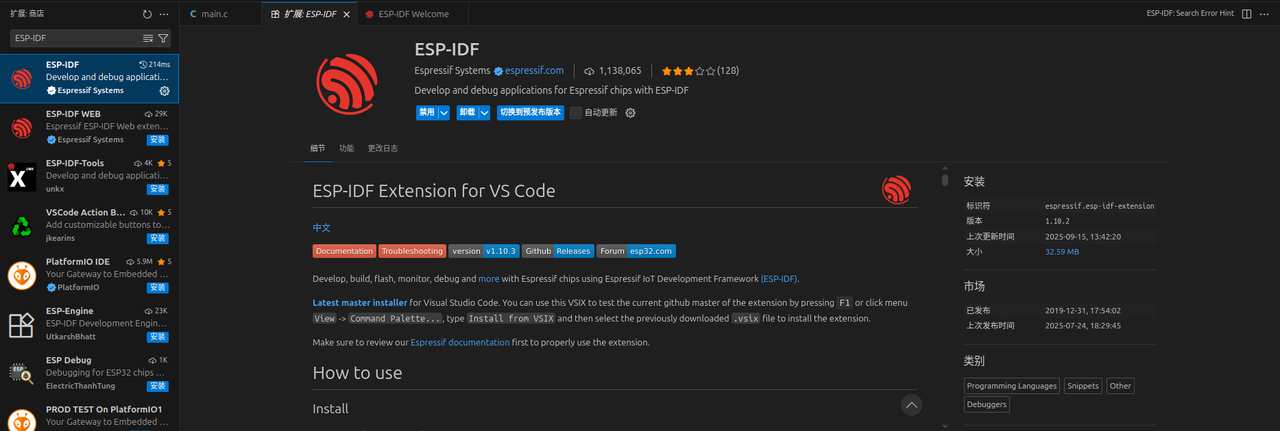The height and width of the screenshot is (431, 1280).
Task: Open the extension search filter menu
Action: tap(163, 38)
